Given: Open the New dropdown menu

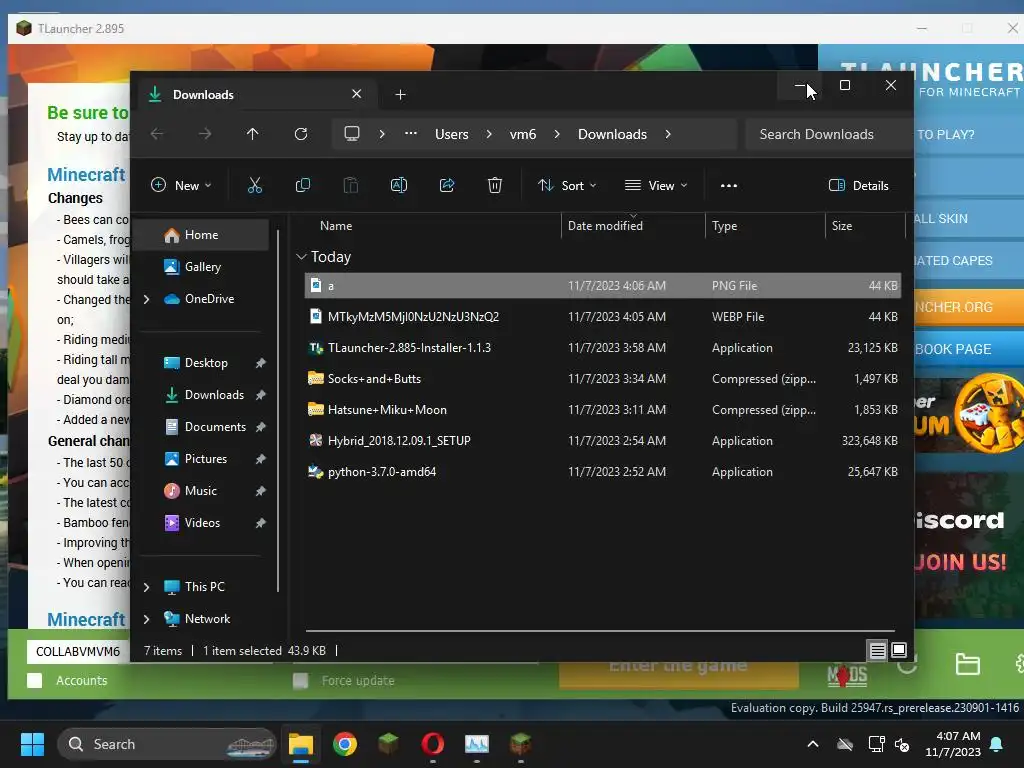Looking at the screenshot, I should tap(181, 185).
